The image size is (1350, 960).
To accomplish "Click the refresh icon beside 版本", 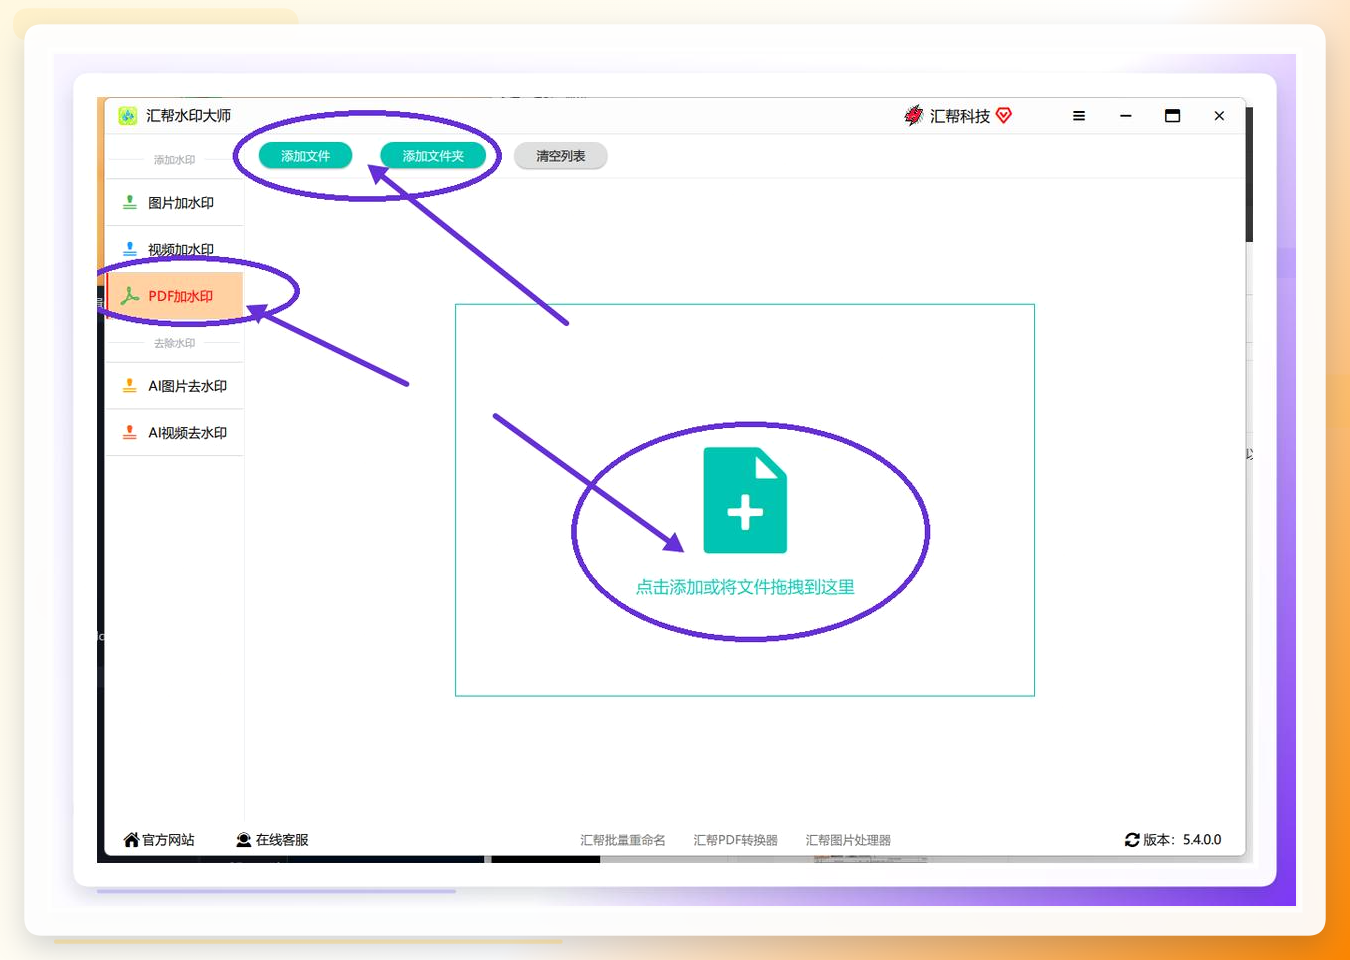I will [x=1132, y=840].
